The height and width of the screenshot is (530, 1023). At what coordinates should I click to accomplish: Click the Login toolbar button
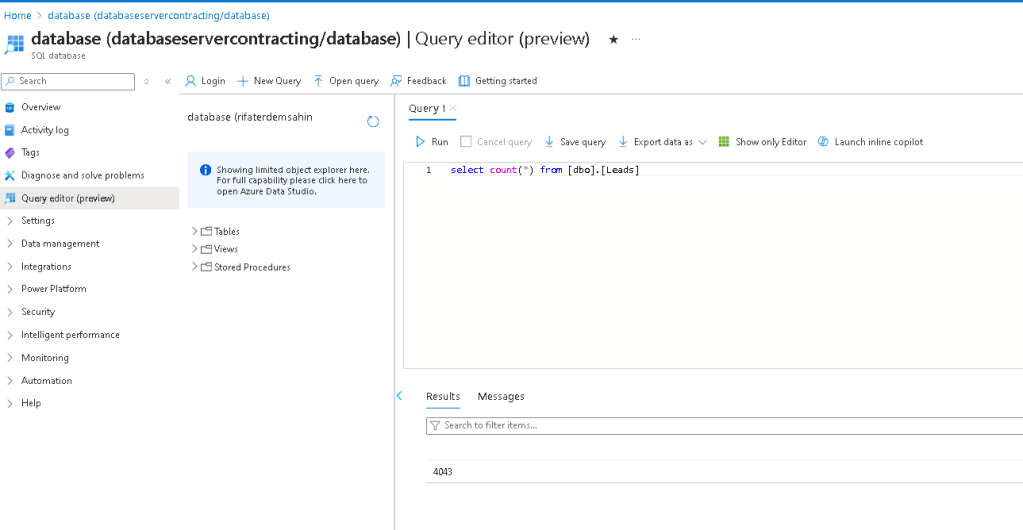[205, 81]
